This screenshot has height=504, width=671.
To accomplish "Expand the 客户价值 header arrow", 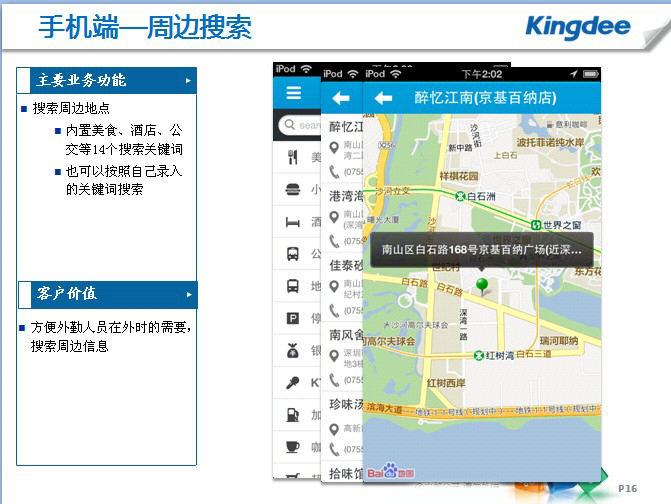I will point(189,294).
